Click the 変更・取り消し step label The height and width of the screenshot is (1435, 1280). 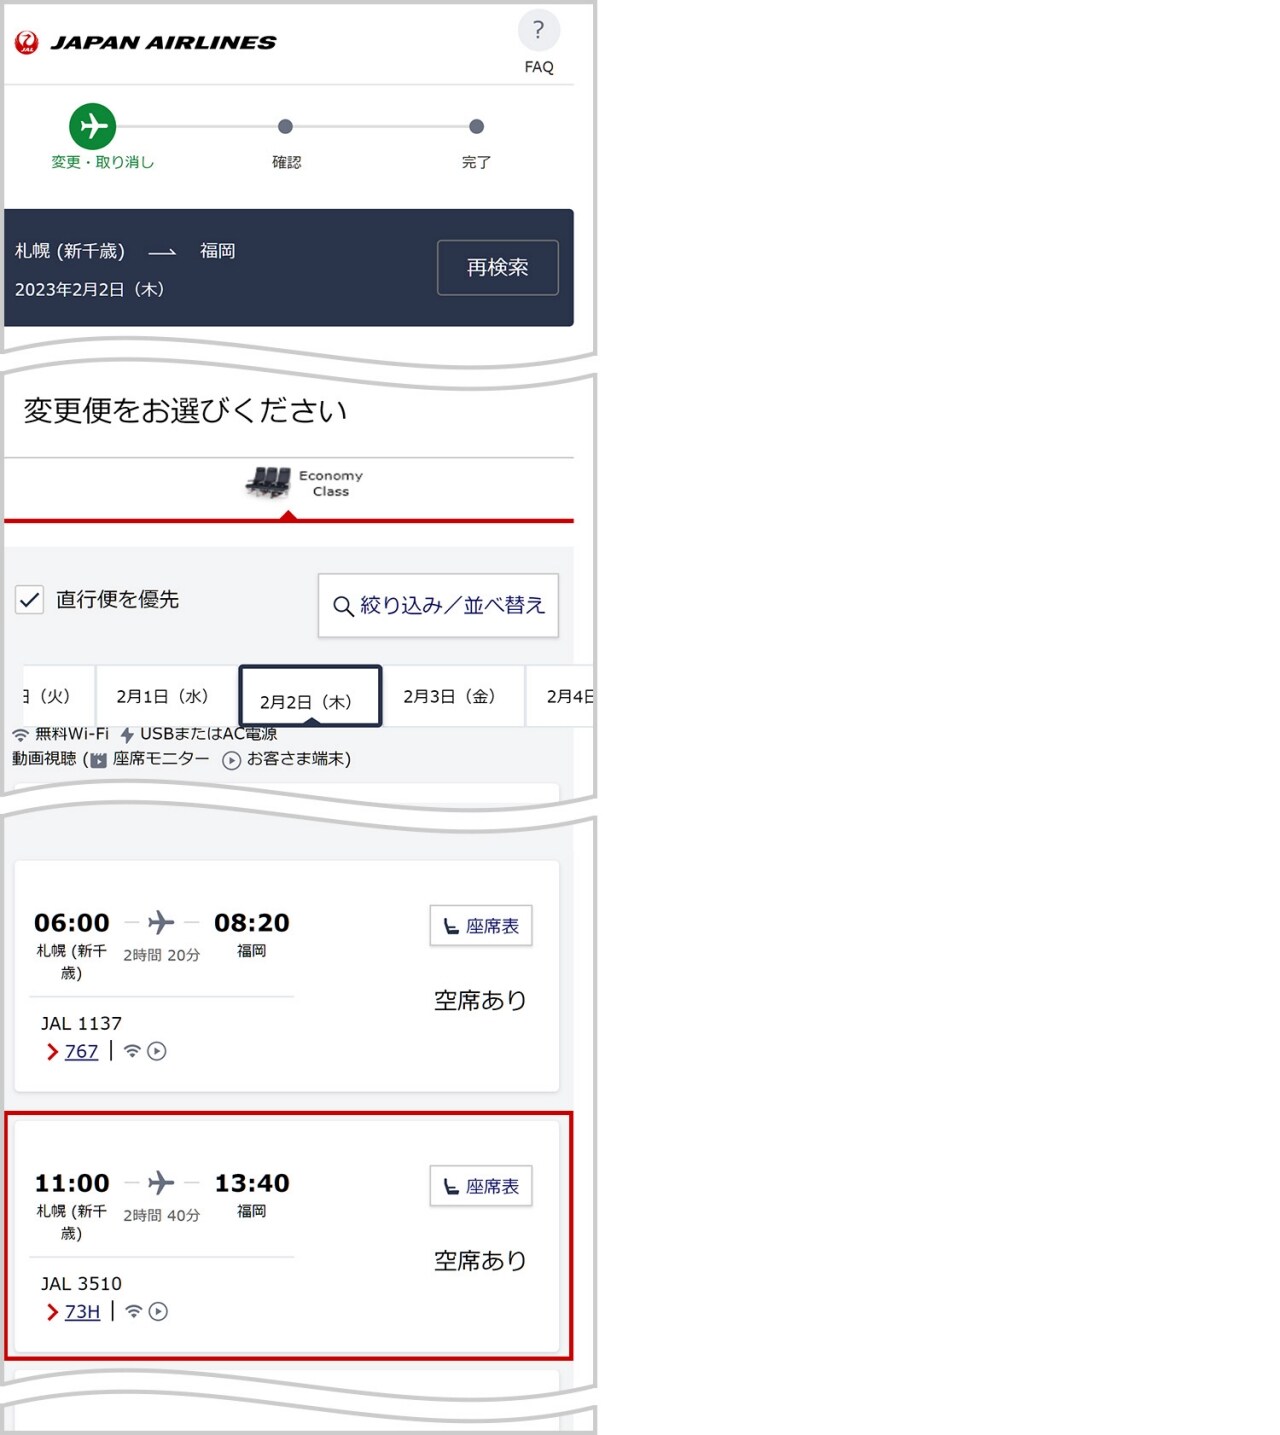pos(103,162)
